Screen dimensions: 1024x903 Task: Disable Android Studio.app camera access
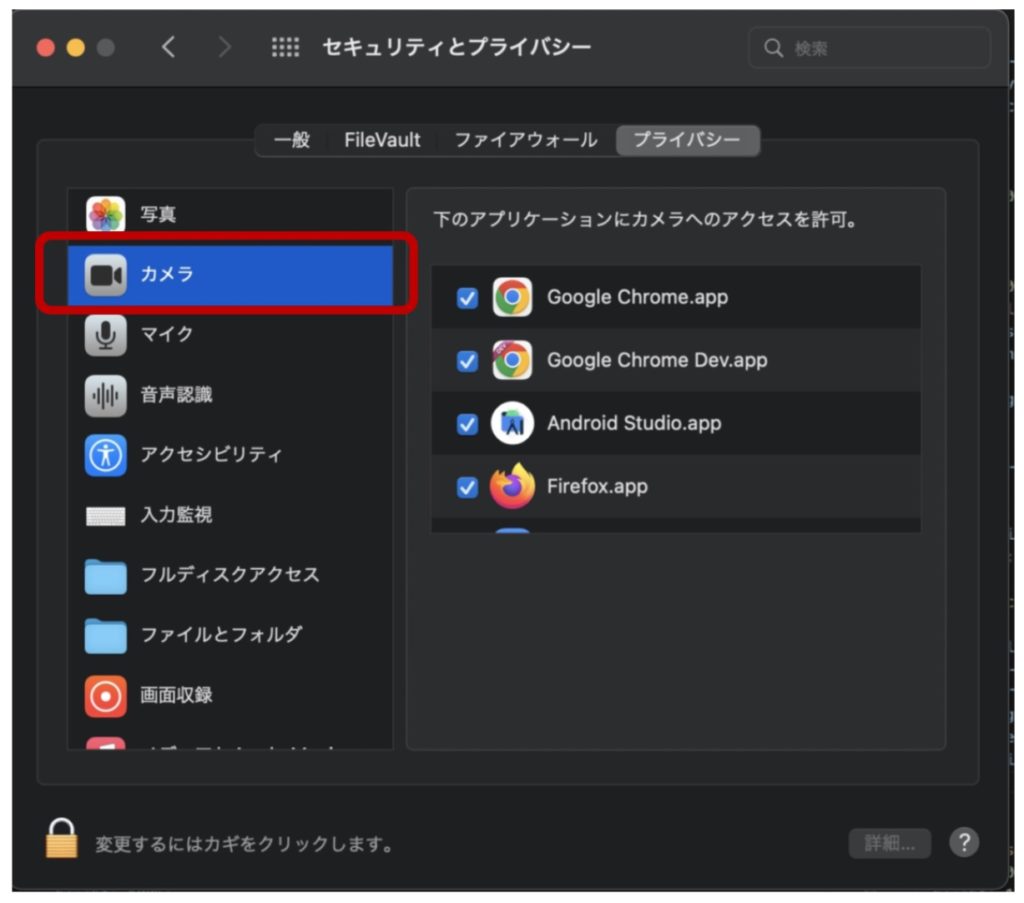[x=467, y=424]
